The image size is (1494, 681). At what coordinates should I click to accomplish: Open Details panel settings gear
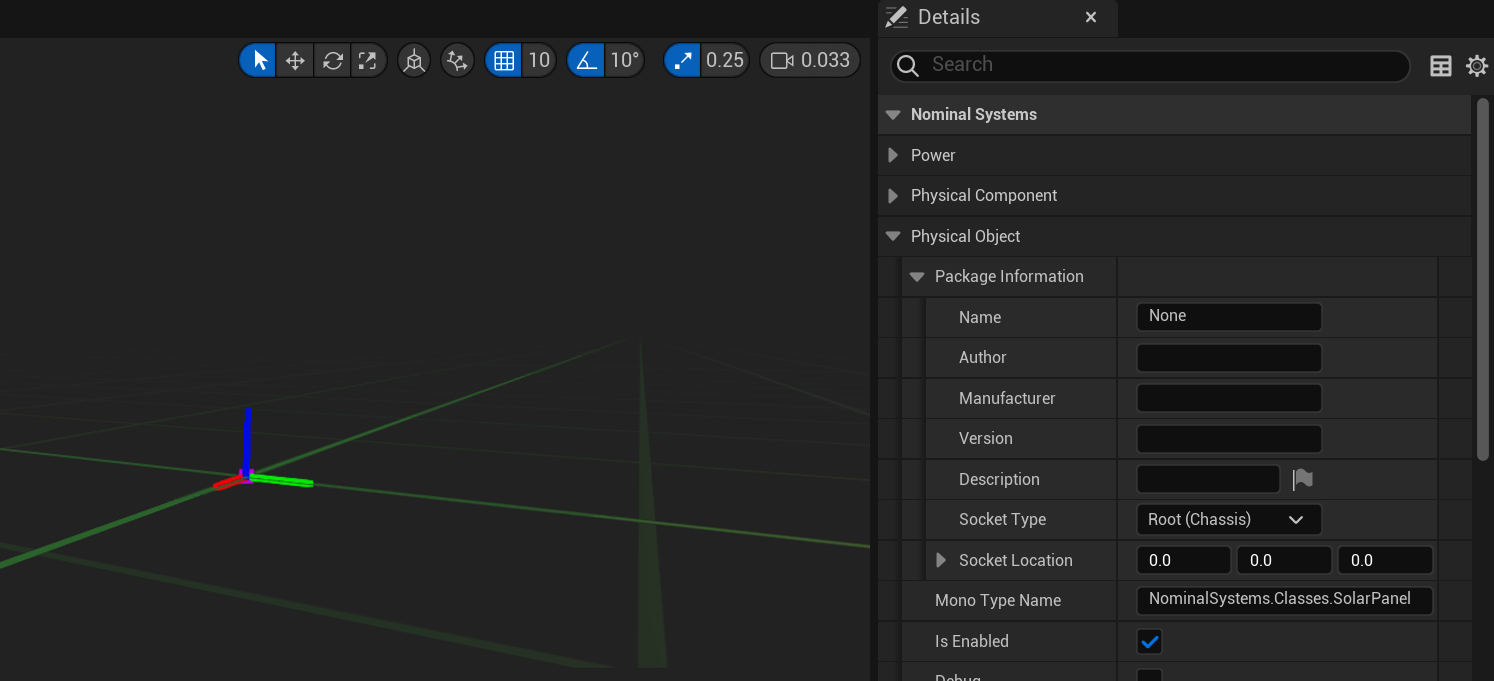click(1477, 66)
